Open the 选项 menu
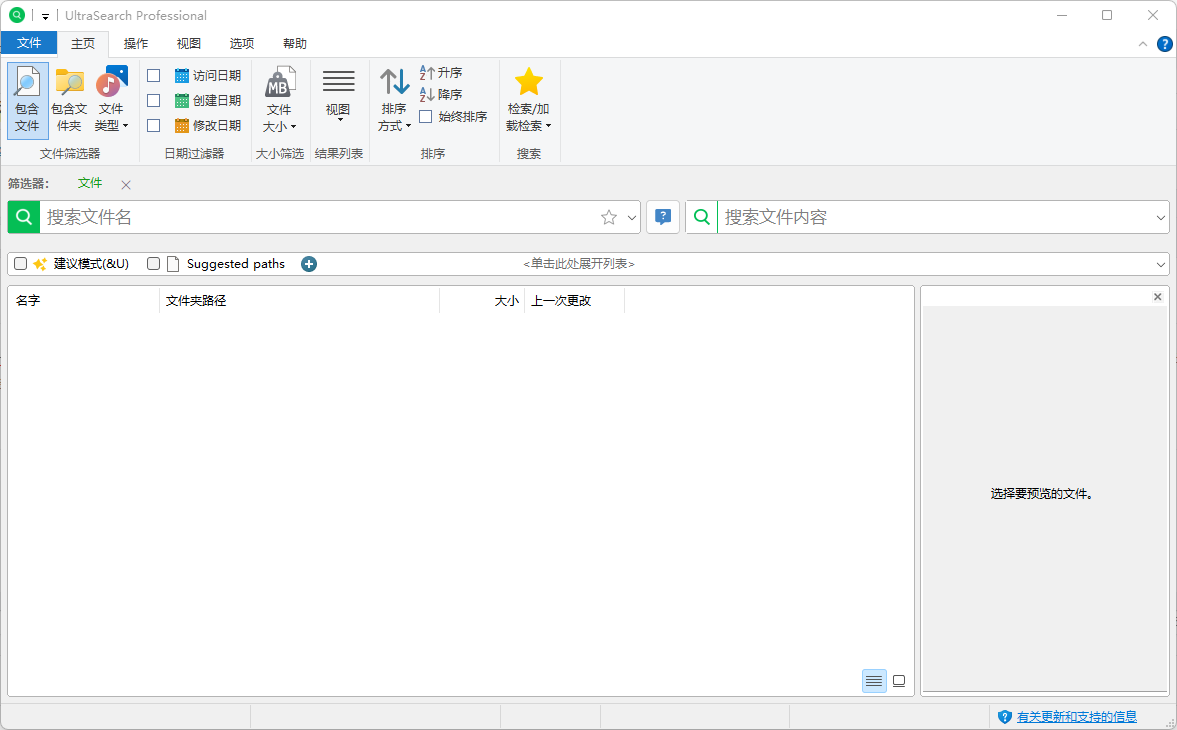The width and height of the screenshot is (1177, 730). (x=241, y=43)
